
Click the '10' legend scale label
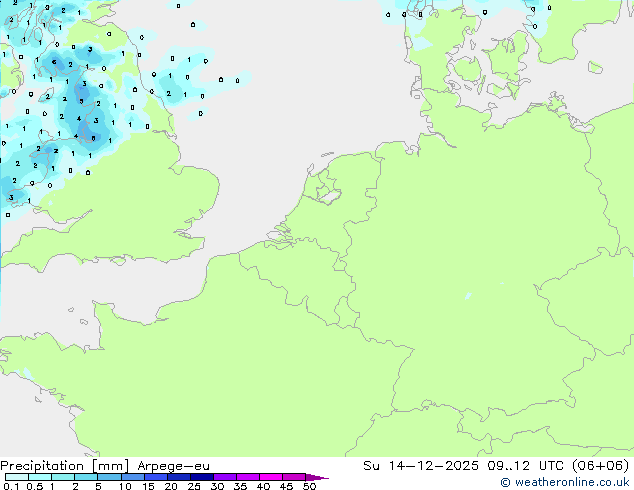click(125, 486)
